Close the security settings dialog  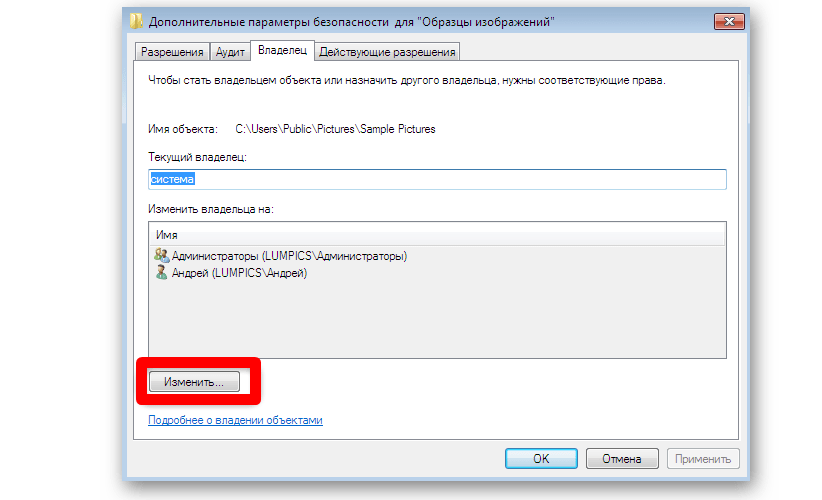coord(729,21)
